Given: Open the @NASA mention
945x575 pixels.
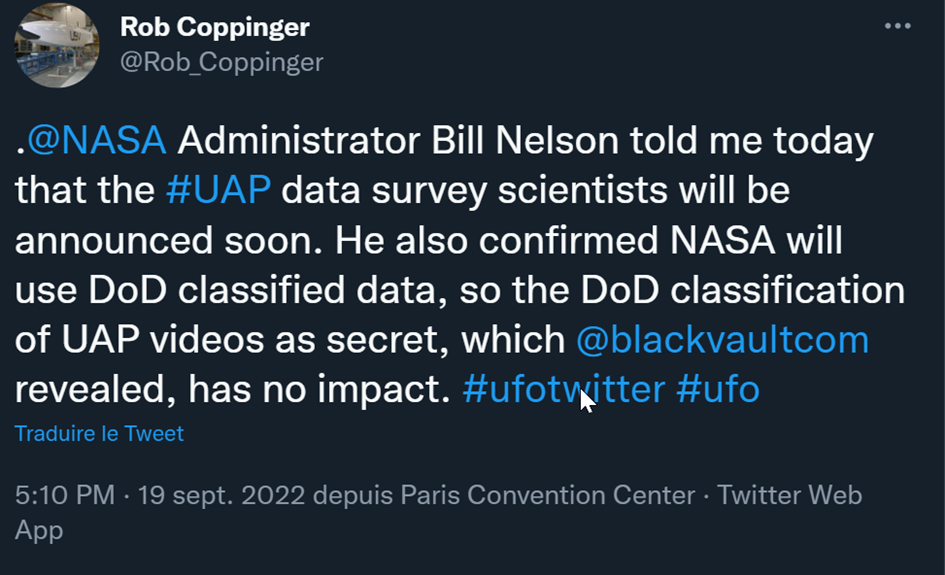Looking at the screenshot, I should pyautogui.click(x=97, y=140).
